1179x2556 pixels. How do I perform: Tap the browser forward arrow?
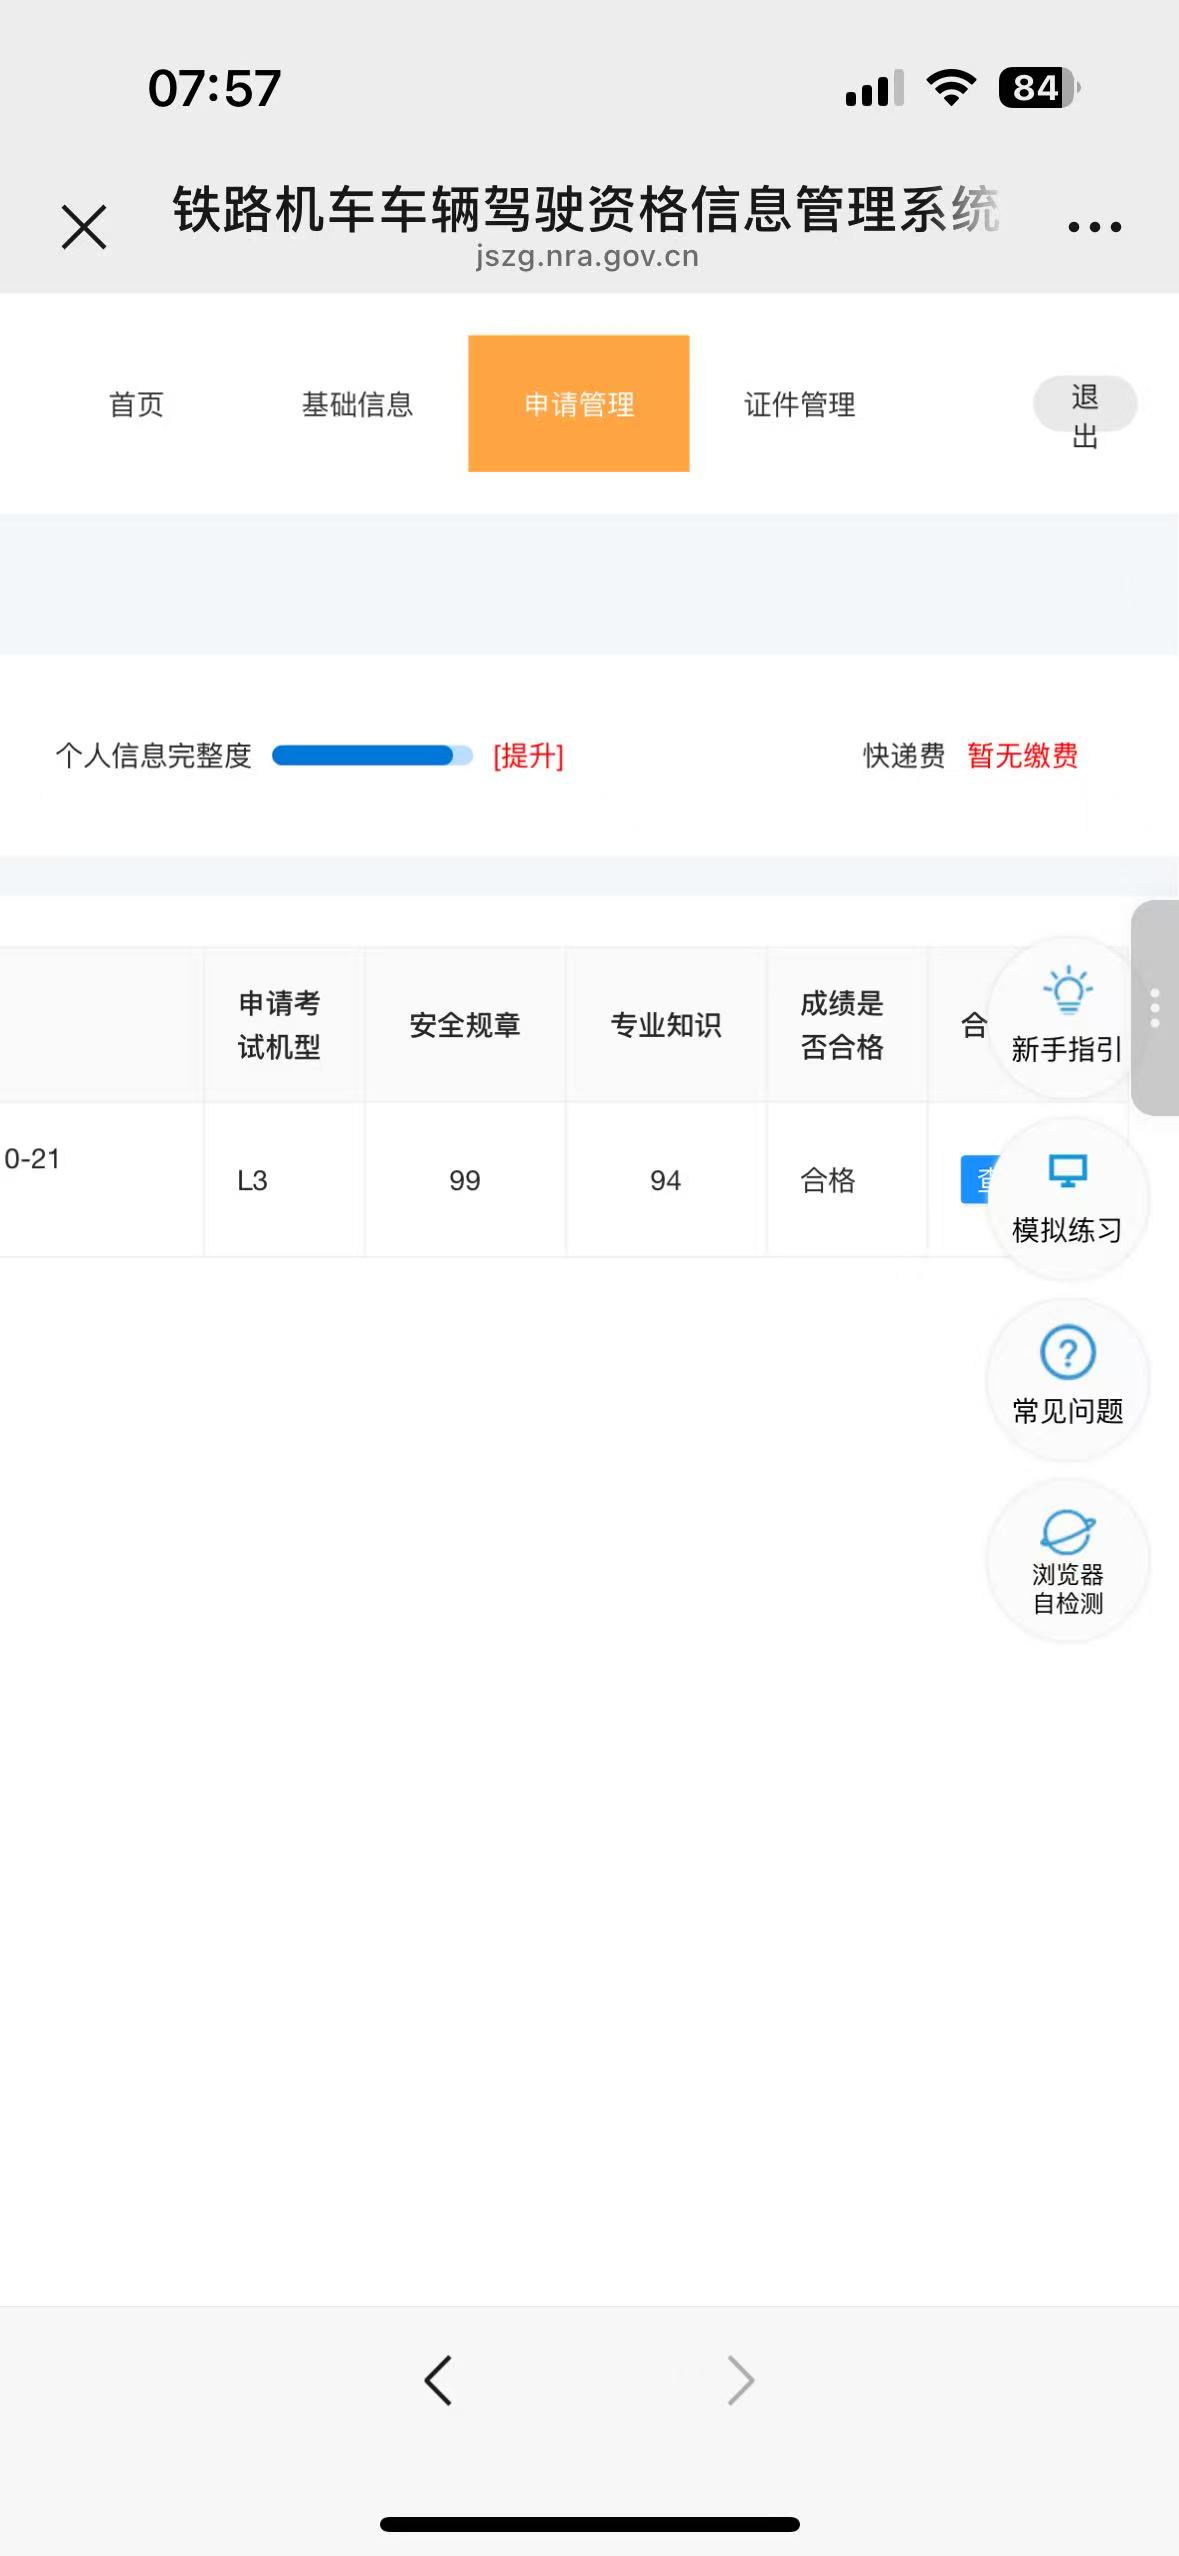(740, 2380)
